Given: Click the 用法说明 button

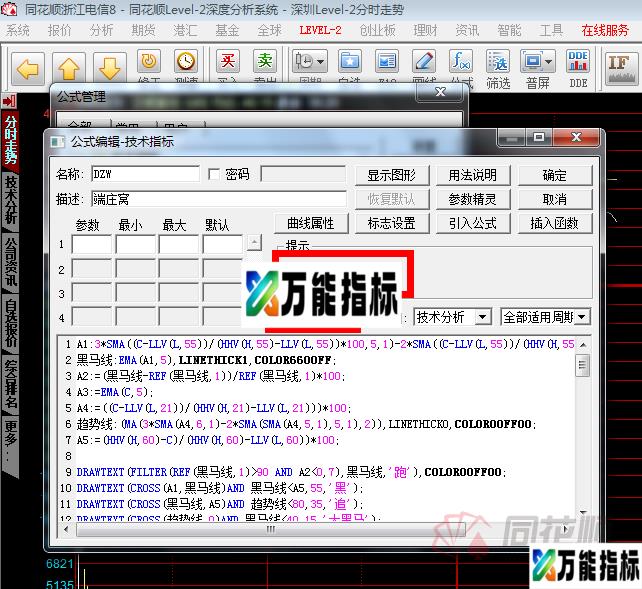Looking at the screenshot, I should pos(473,175).
